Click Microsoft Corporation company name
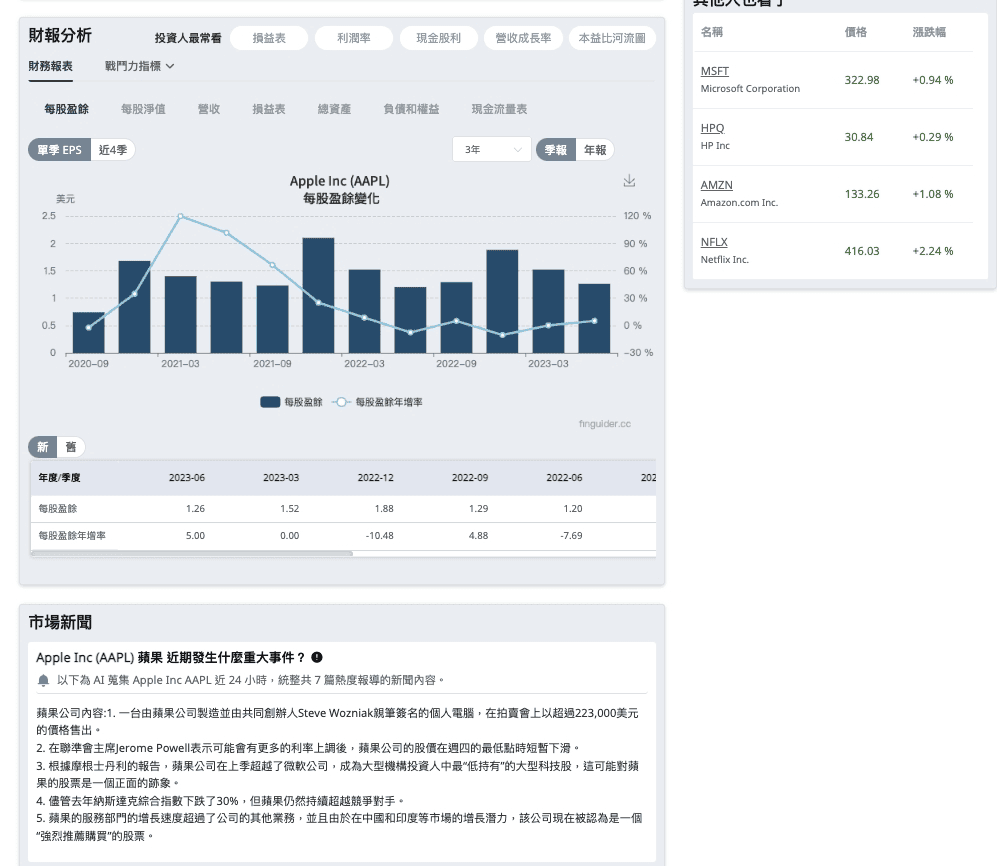This screenshot has height=866, width=997. 750,88
